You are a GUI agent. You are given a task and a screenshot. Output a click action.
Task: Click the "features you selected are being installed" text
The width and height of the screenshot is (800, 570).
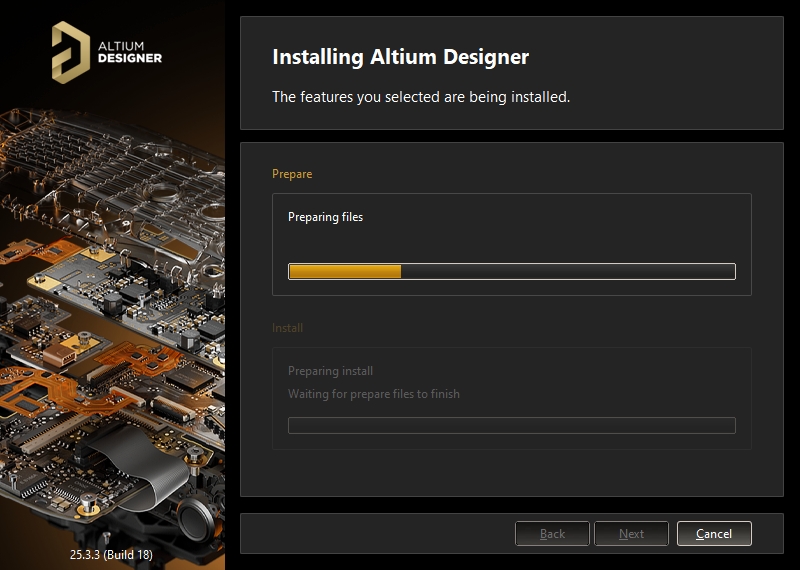click(x=421, y=97)
